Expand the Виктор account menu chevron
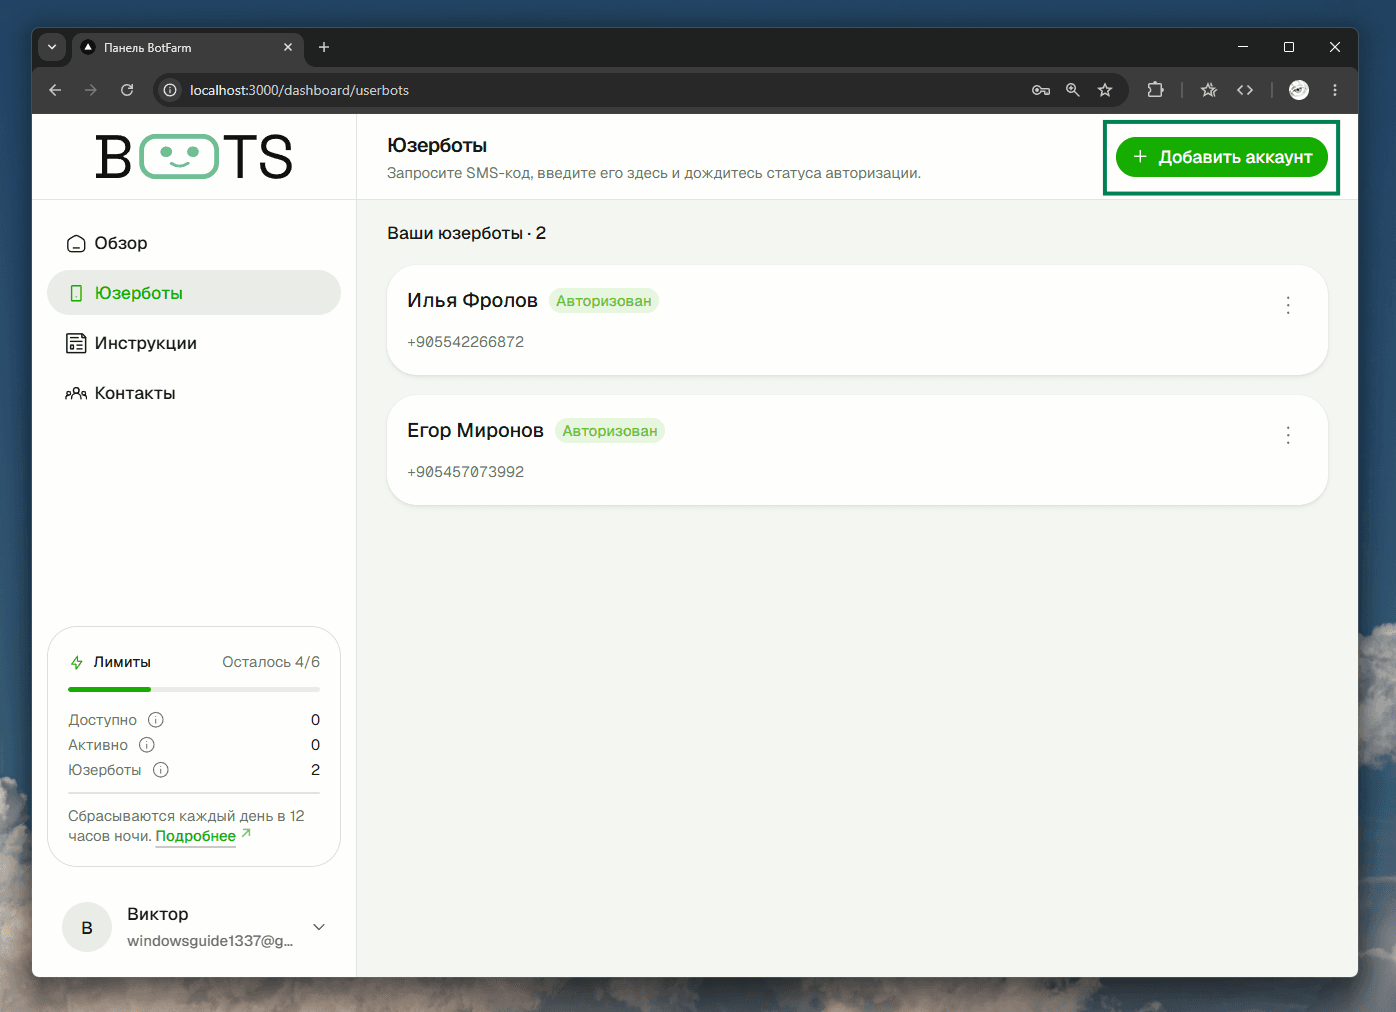 (x=319, y=927)
